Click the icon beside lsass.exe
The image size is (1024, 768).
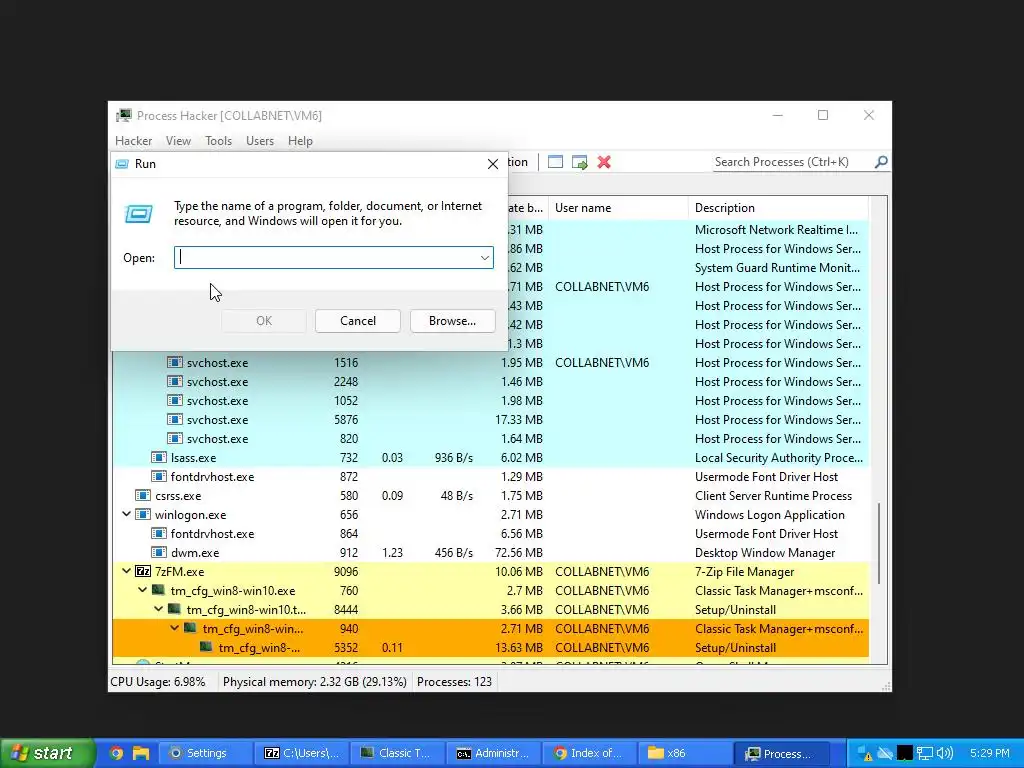[159, 457]
